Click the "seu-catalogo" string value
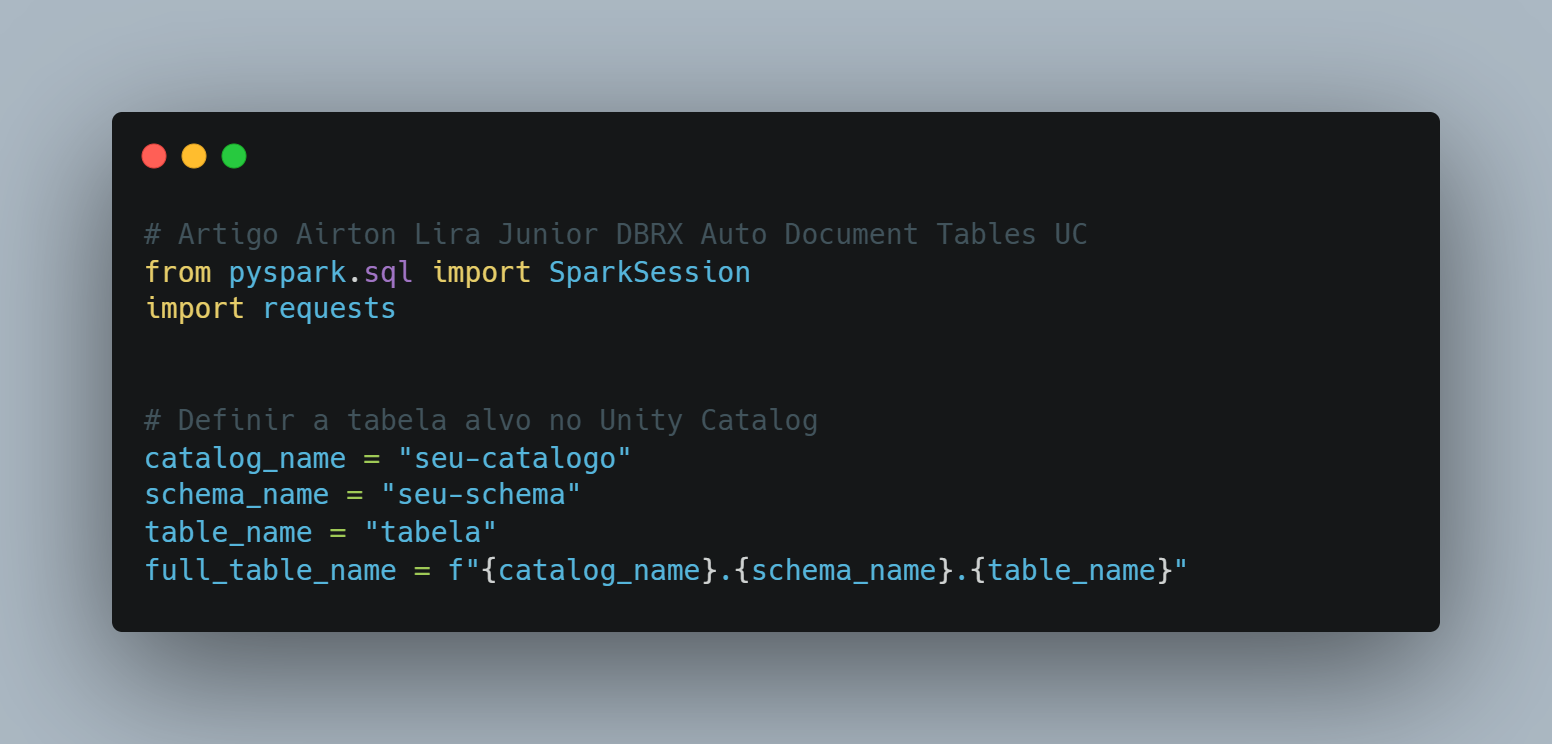This screenshot has width=1552, height=744. click(515, 458)
